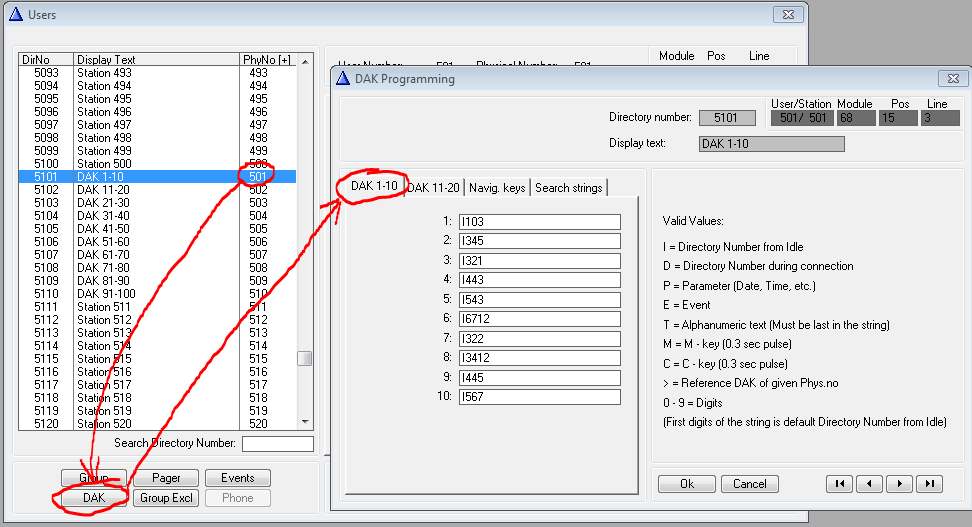Screen dimensions: 972x527
Task: Open the Navig. keys tab
Action: point(497,188)
